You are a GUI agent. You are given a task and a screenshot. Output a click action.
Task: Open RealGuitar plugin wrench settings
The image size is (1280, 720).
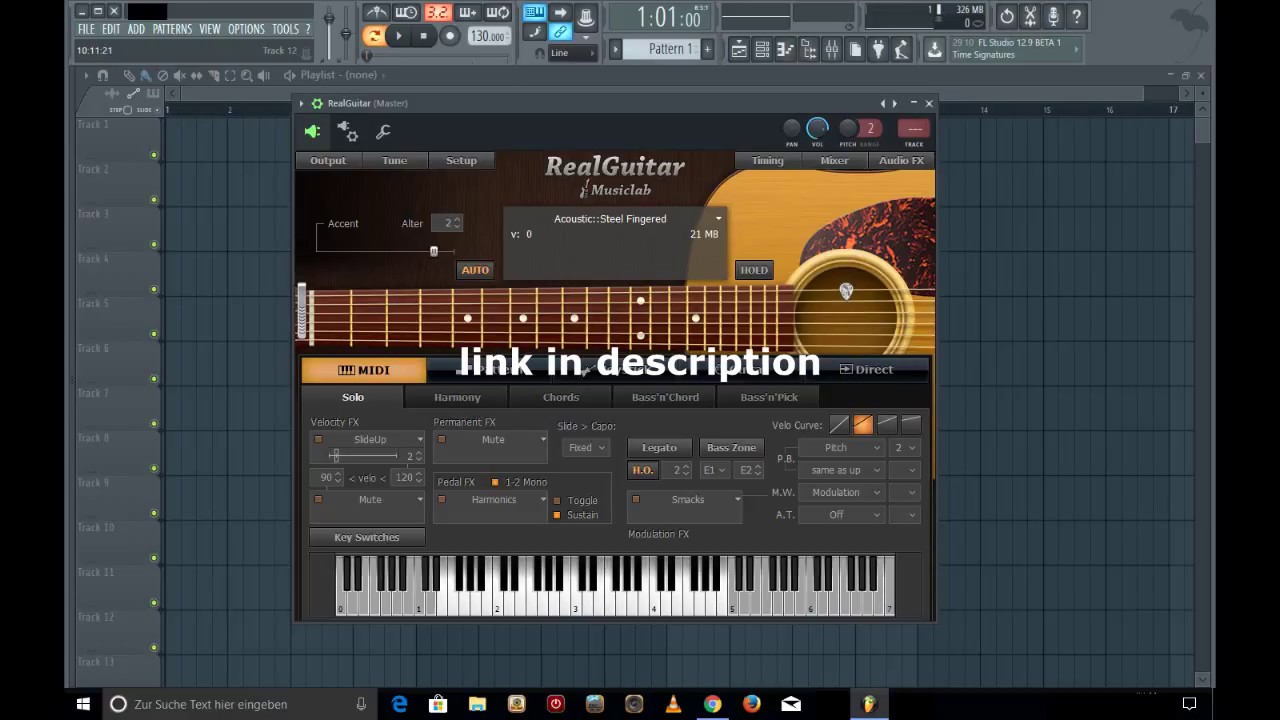point(383,131)
